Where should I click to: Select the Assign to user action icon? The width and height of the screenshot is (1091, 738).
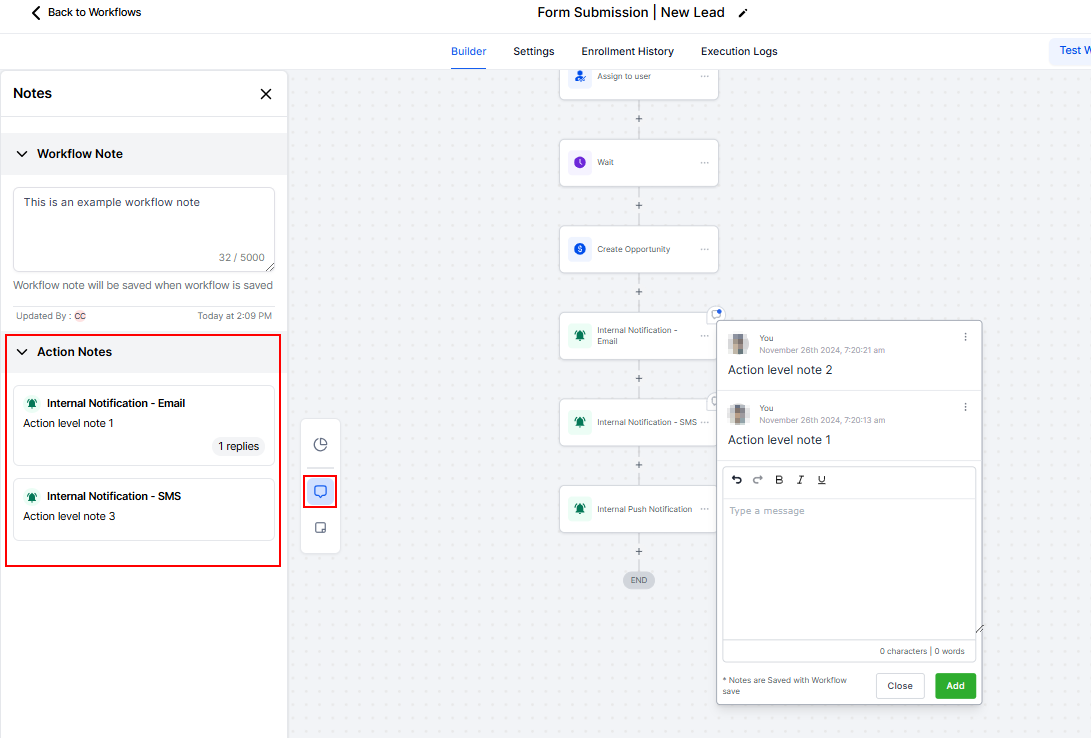pos(580,77)
